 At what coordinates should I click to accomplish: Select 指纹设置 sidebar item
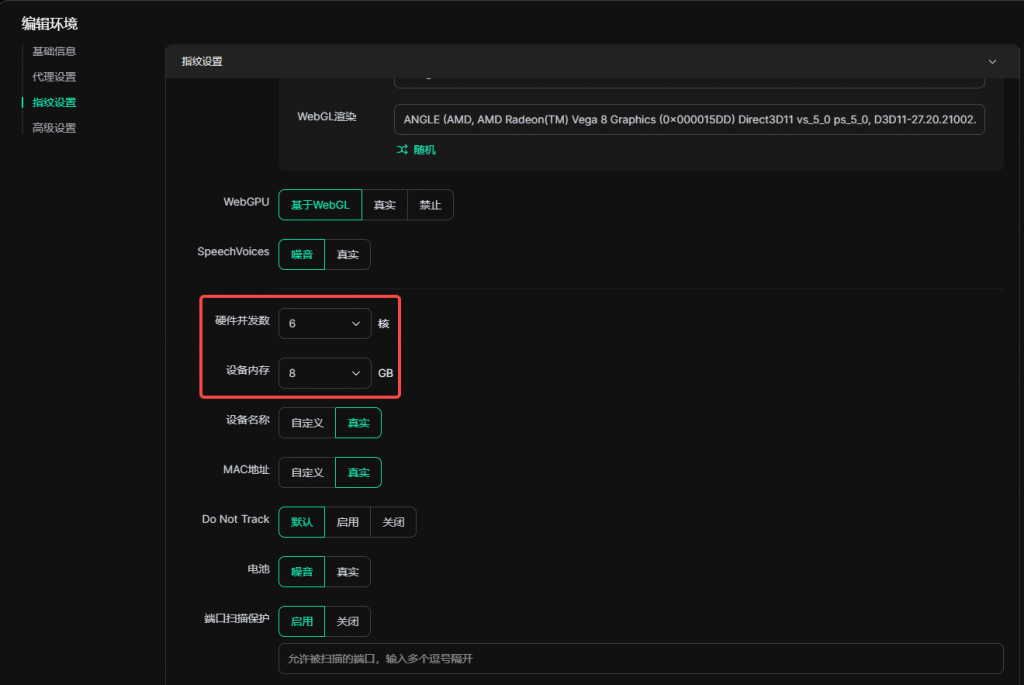54,102
